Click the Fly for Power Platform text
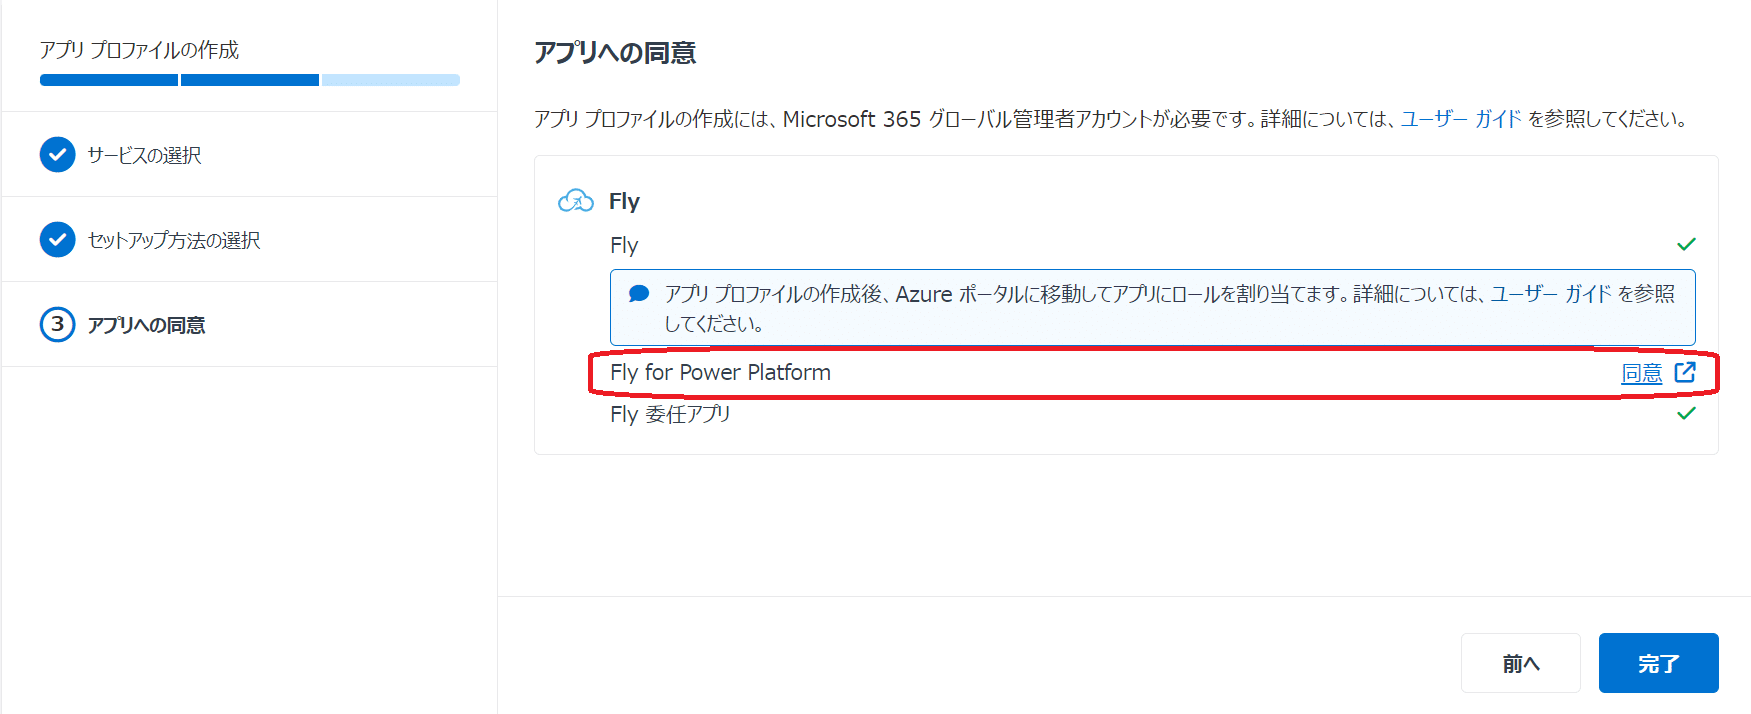This screenshot has height=714, width=1751. tap(720, 372)
